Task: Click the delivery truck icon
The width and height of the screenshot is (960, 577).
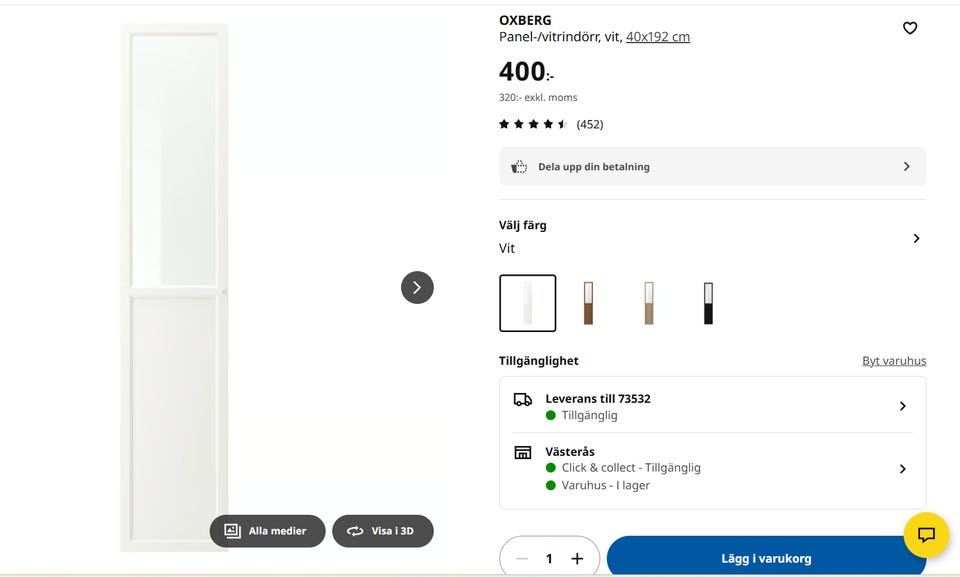Action: coord(523,399)
